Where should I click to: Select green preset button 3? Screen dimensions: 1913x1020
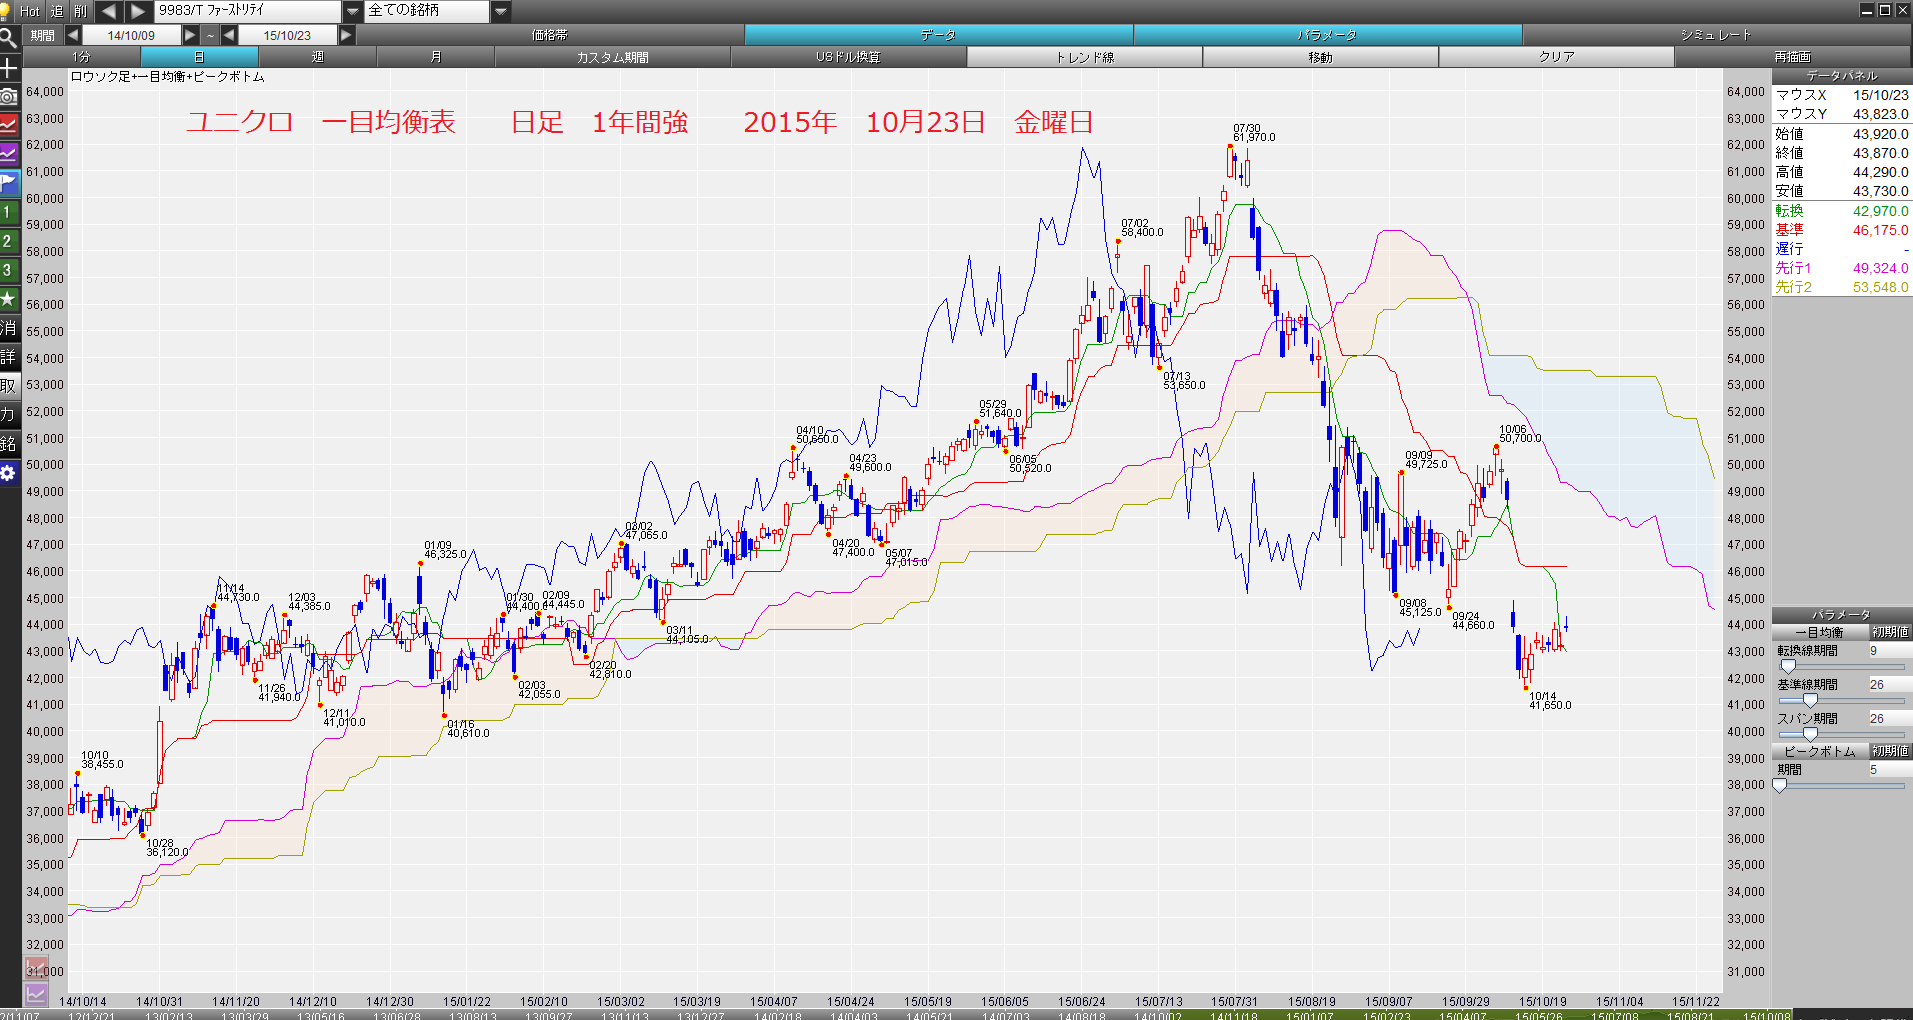pyautogui.click(x=9, y=270)
